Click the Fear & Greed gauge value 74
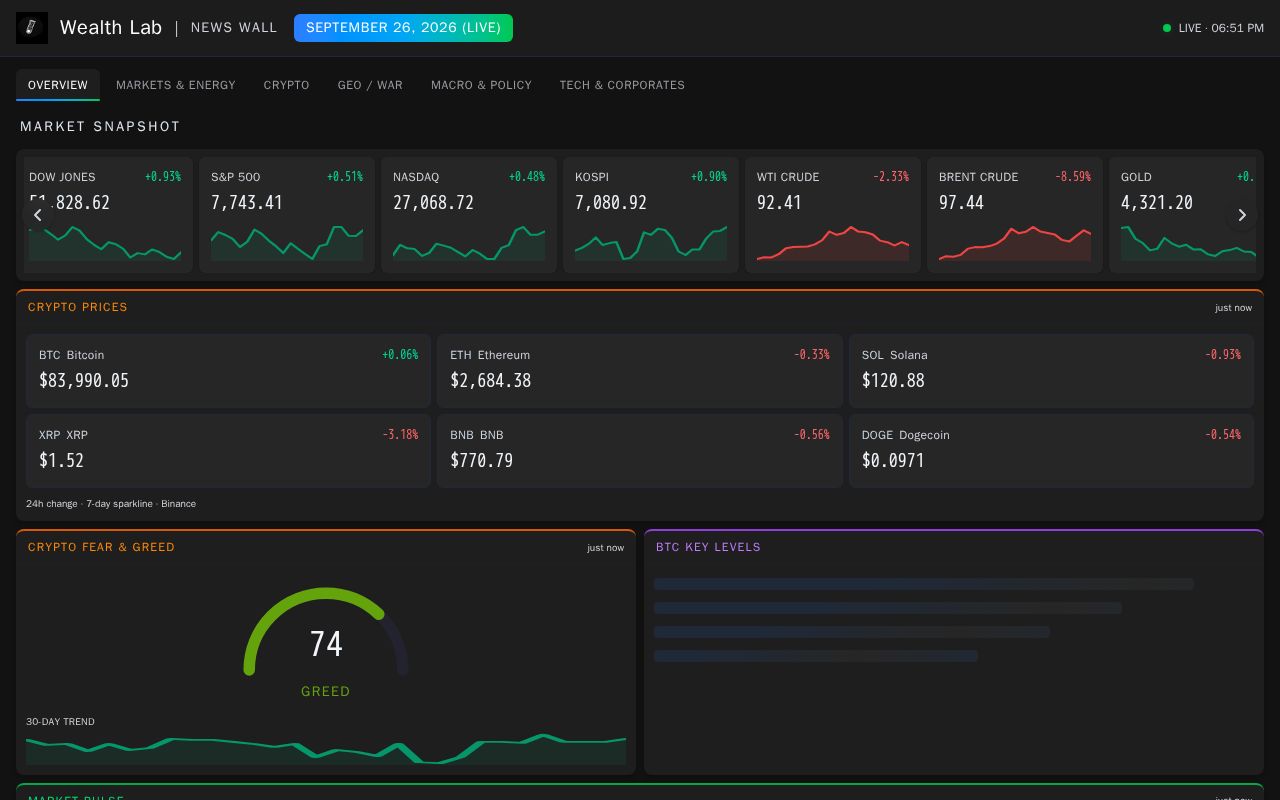The image size is (1280, 800). (326, 644)
